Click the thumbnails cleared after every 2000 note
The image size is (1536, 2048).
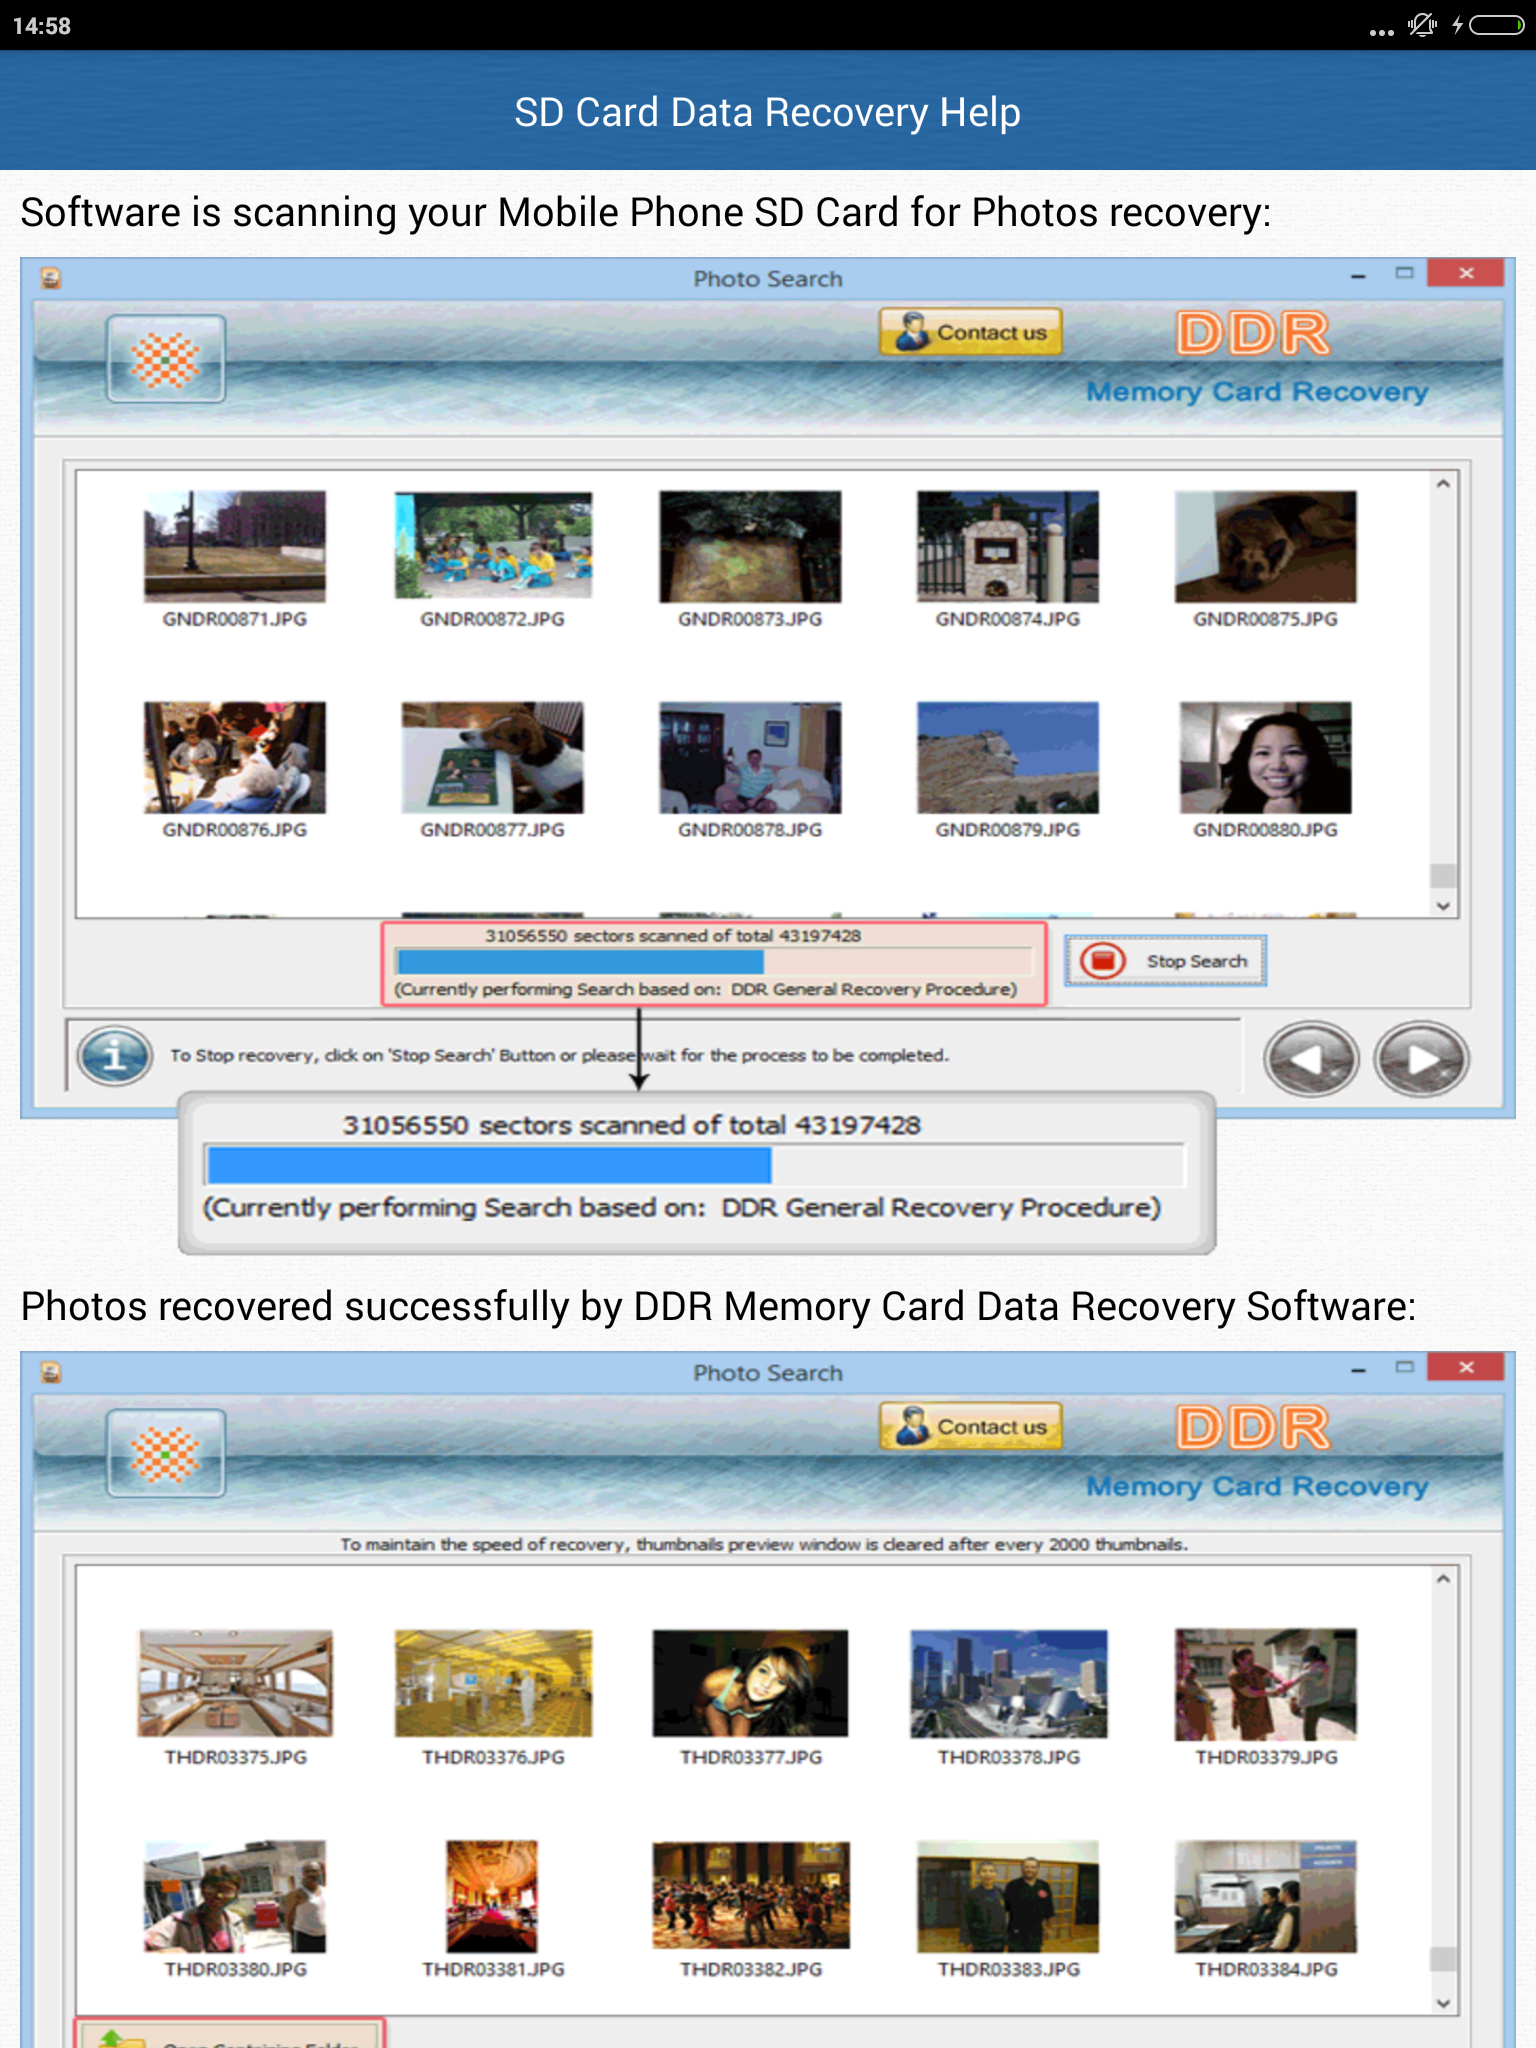click(764, 1544)
